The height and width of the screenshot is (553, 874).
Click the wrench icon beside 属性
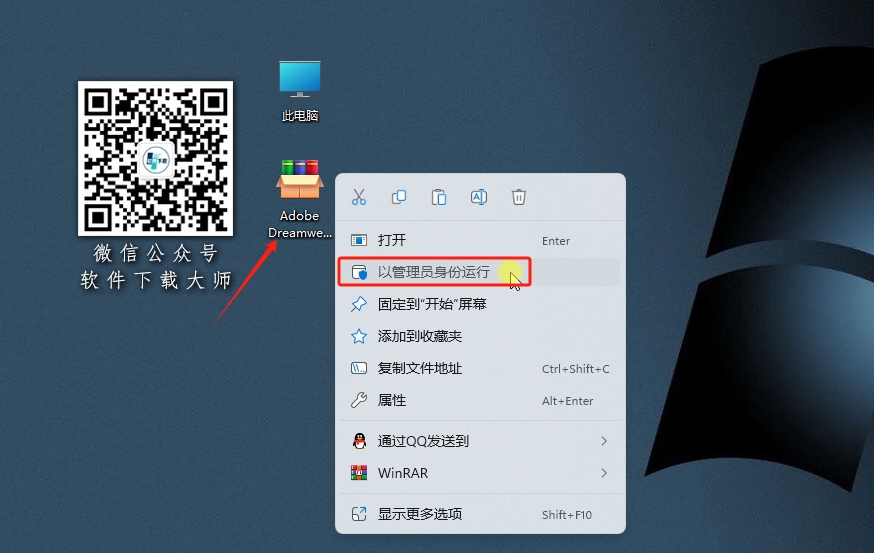coord(359,400)
